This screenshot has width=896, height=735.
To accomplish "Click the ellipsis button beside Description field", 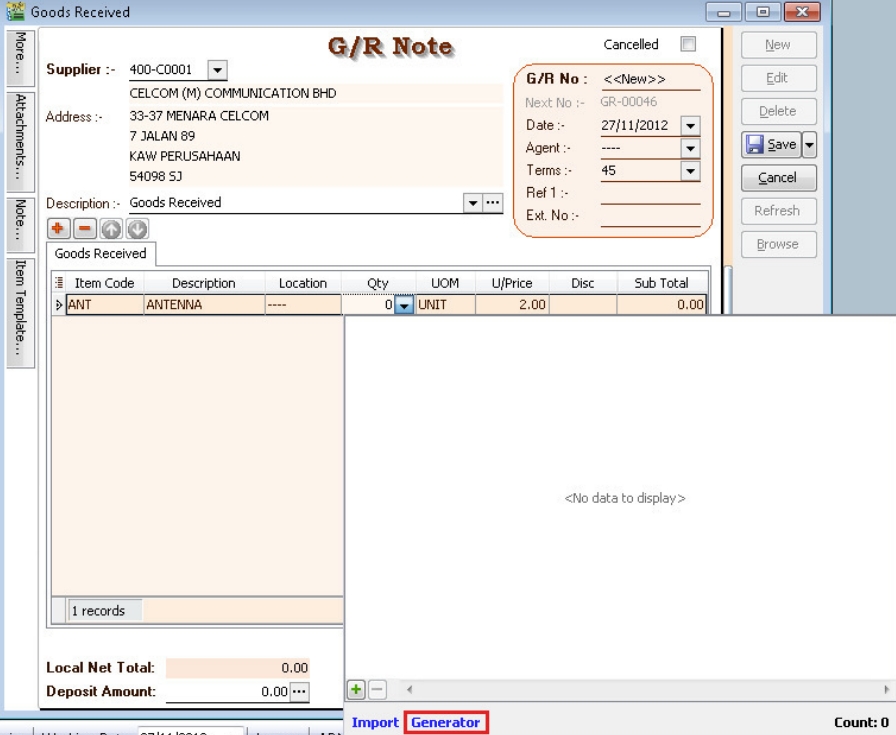I will point(492,202).
